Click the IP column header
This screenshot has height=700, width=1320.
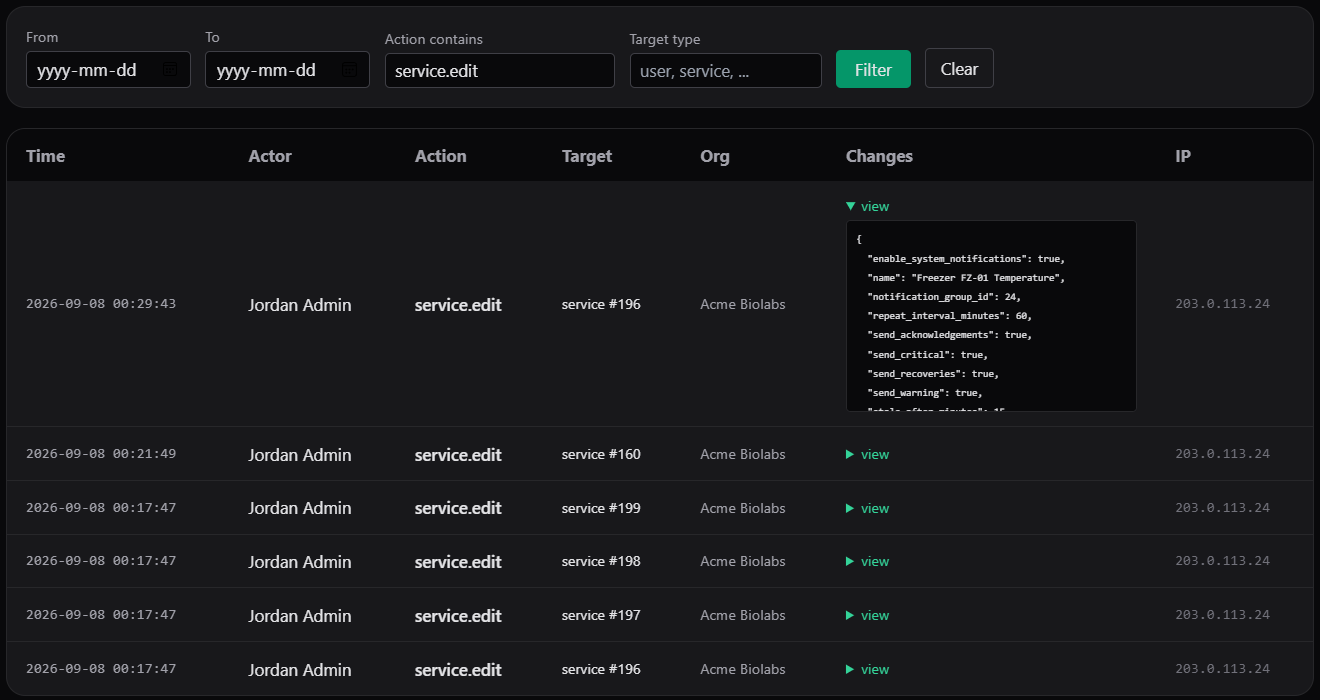click(1183, 156)
